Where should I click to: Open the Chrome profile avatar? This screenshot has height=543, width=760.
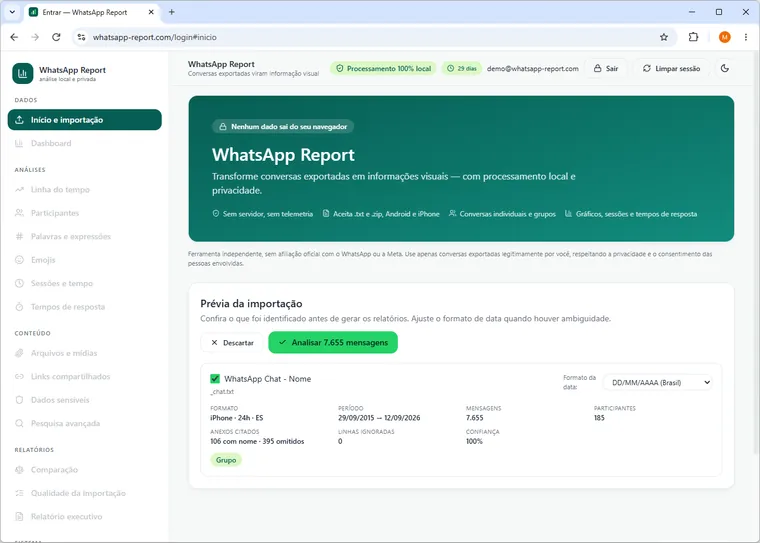pos(725,37)
